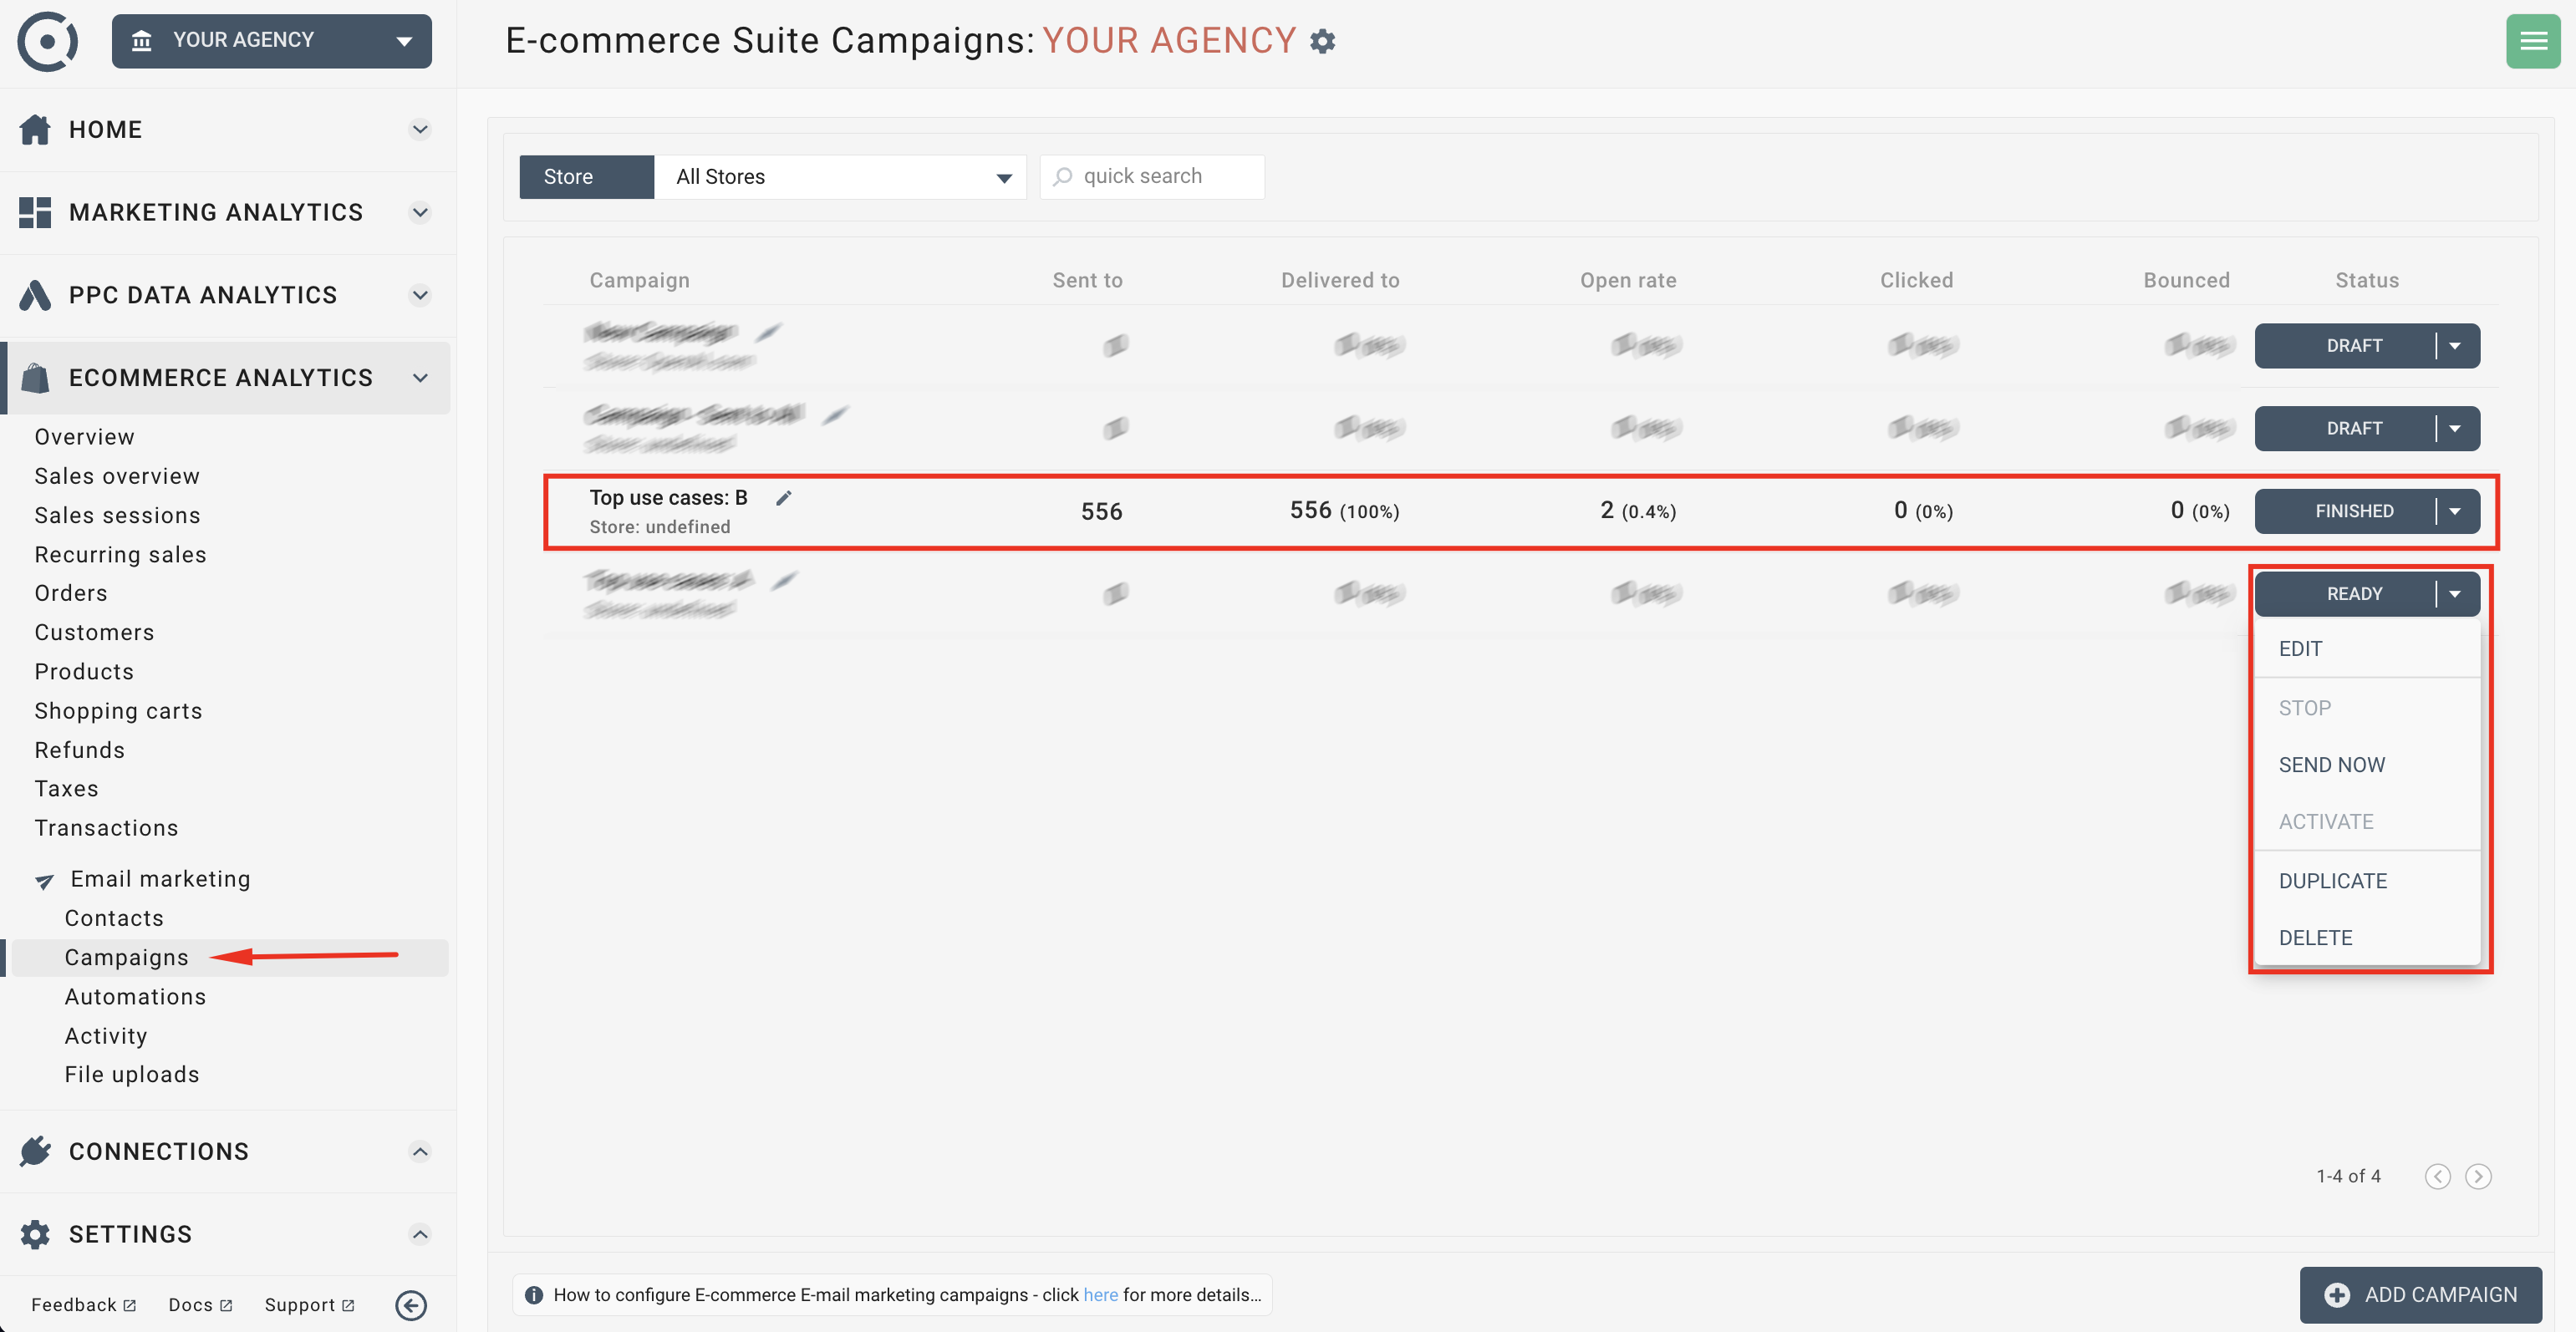Collapse the sidebar with the arrow icon
Image resolution: width=2576 pixels, height=1332 pixels.
[411, 1305]
